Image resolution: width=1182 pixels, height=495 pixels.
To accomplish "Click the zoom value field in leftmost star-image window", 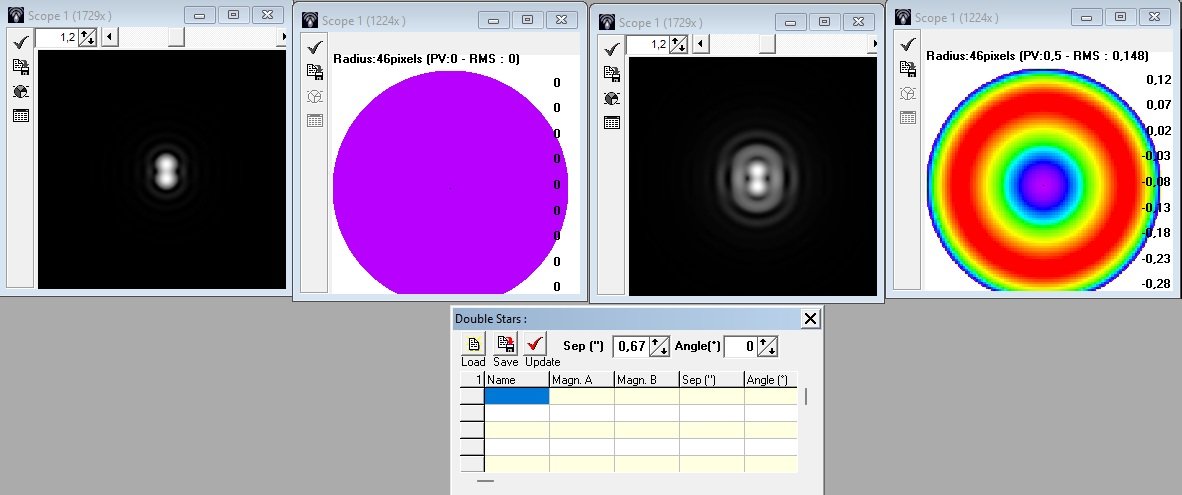I will pos(57,36).
